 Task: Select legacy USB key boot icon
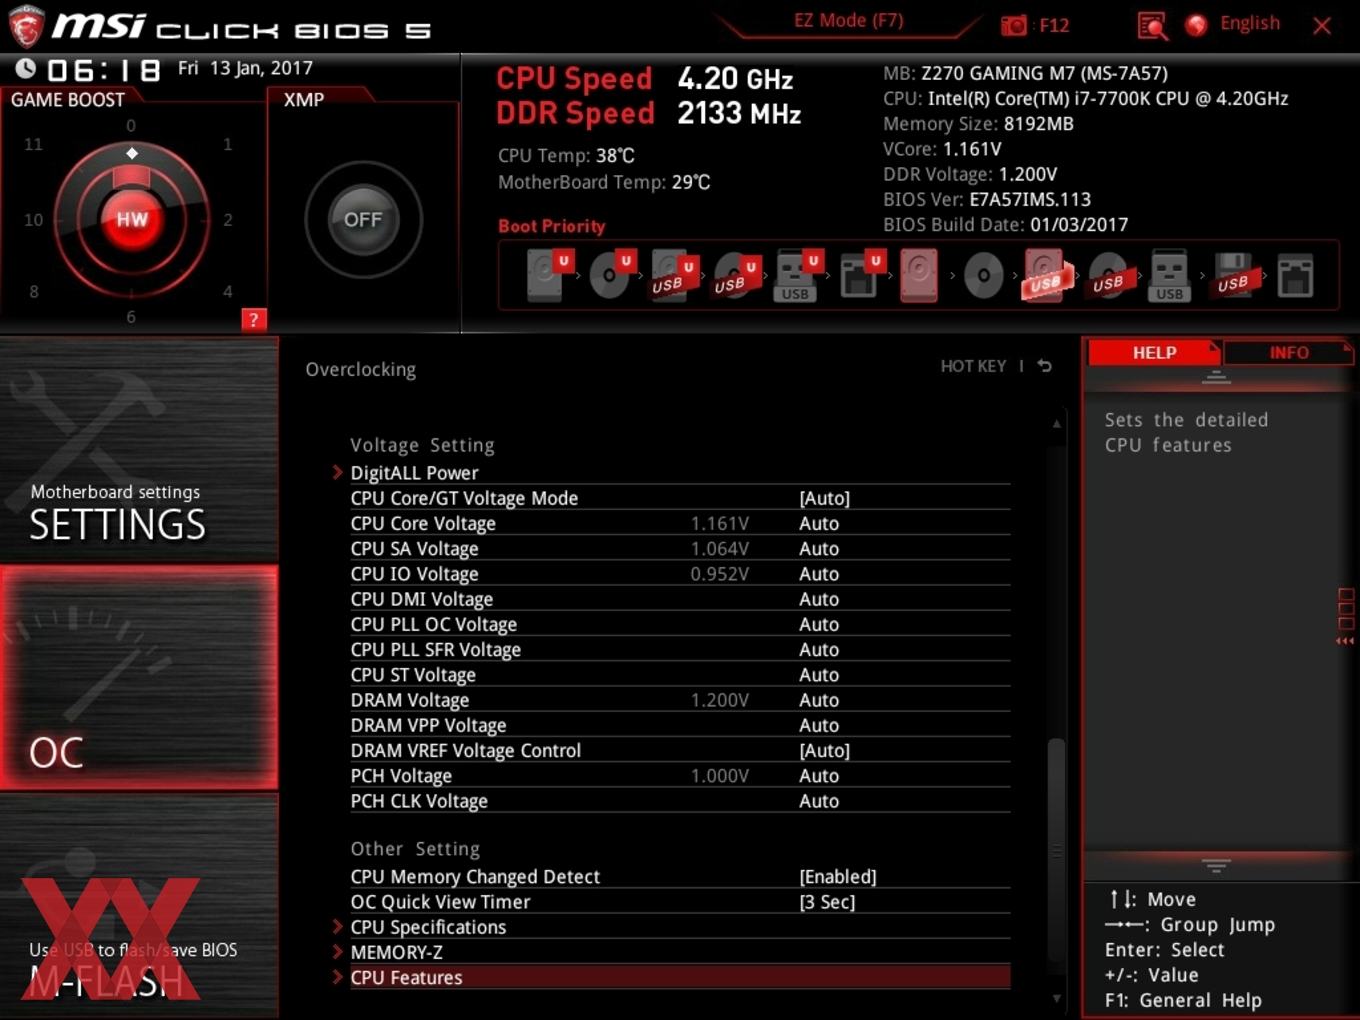[1169, 275]
